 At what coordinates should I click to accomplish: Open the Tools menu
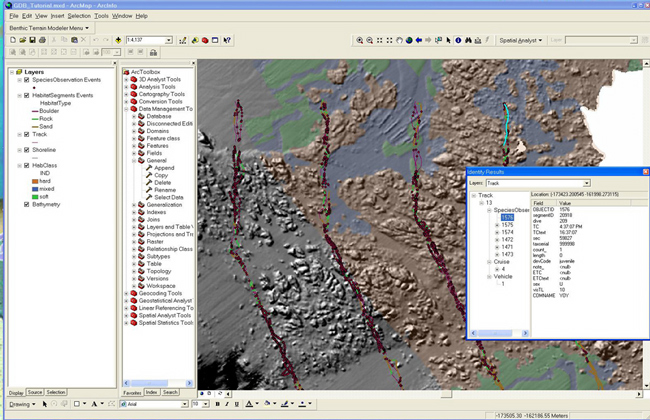pos(101,16)
